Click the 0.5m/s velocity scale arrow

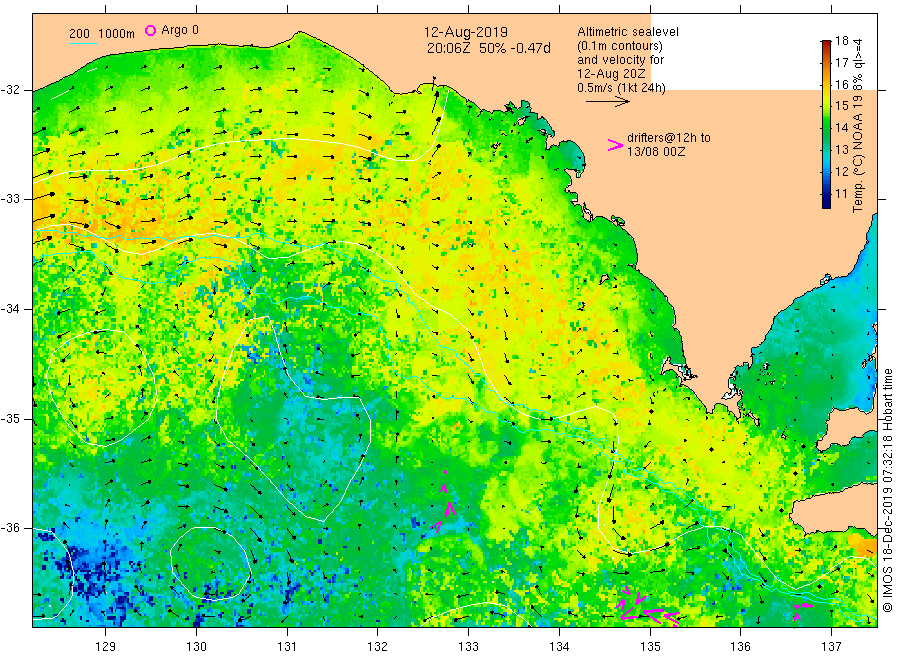608,102
